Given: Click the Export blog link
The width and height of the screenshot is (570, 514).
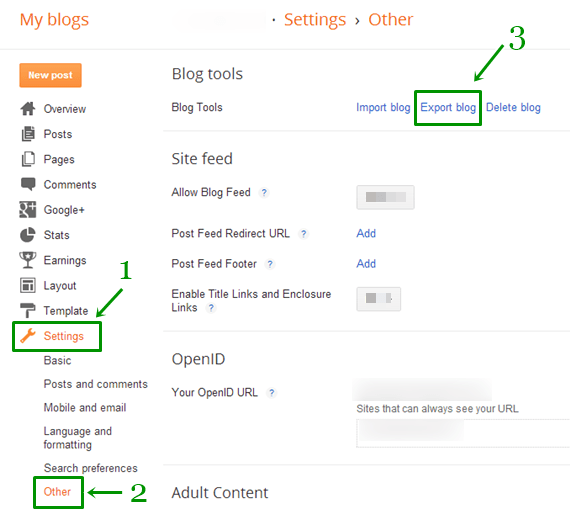Looking at the screenshot, I should (x=448, y=107).
